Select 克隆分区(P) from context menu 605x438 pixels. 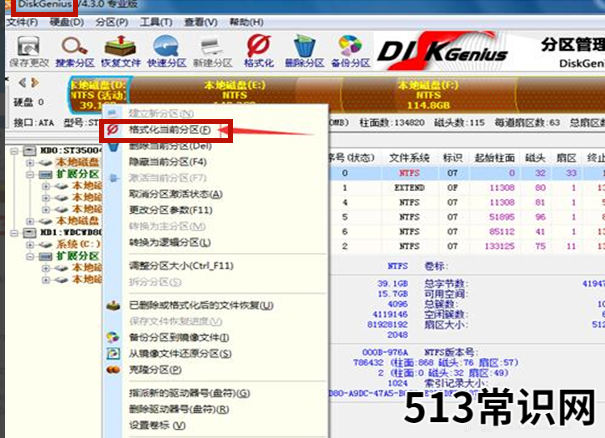pyautogui.click(x=155, y=370)
